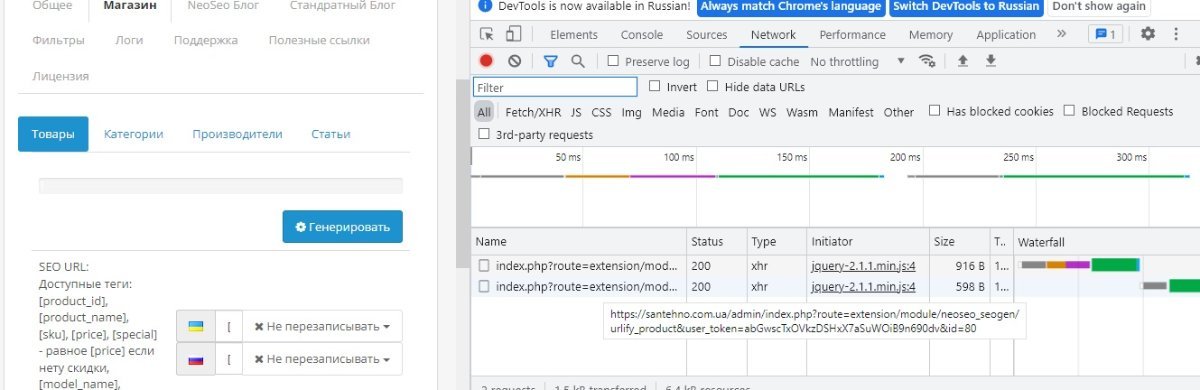Image resolution: width=1200 pixels, height=390 pixels.
Task: Switch to the Console panel
Action: coord(642,34)
